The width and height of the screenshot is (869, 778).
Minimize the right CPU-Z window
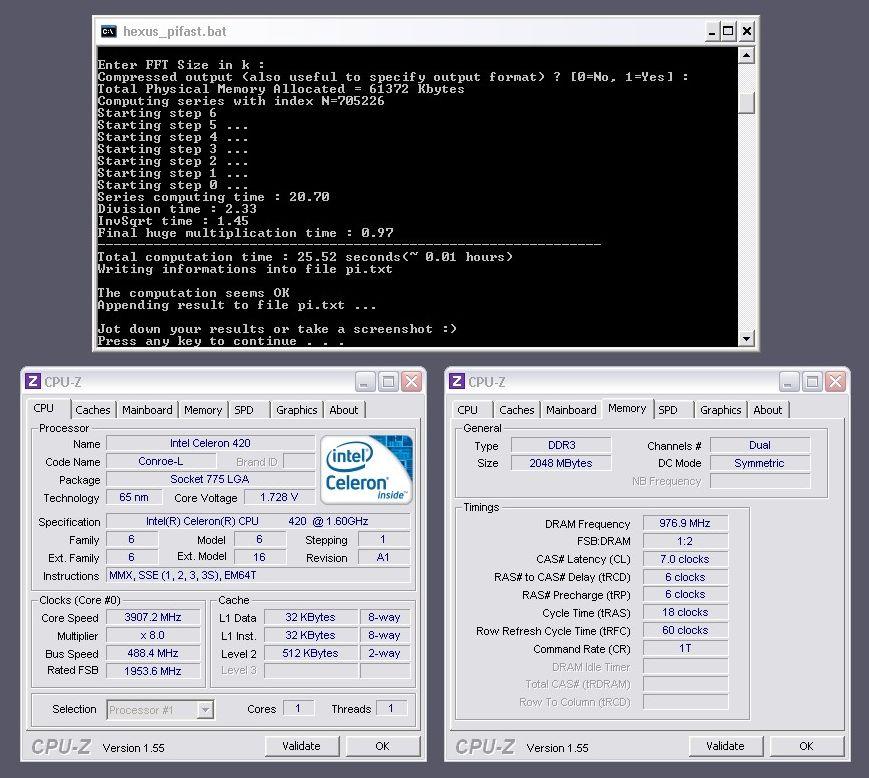[x=789, y=382]
